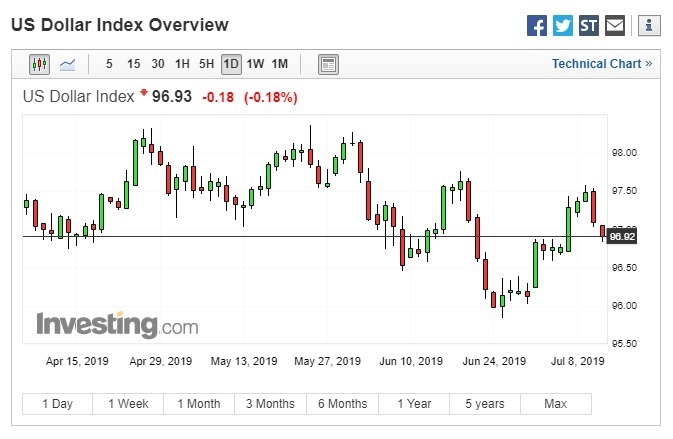Click the (-0.18%) percent change
Screen dimensions: 673x439
pos(271,97)
